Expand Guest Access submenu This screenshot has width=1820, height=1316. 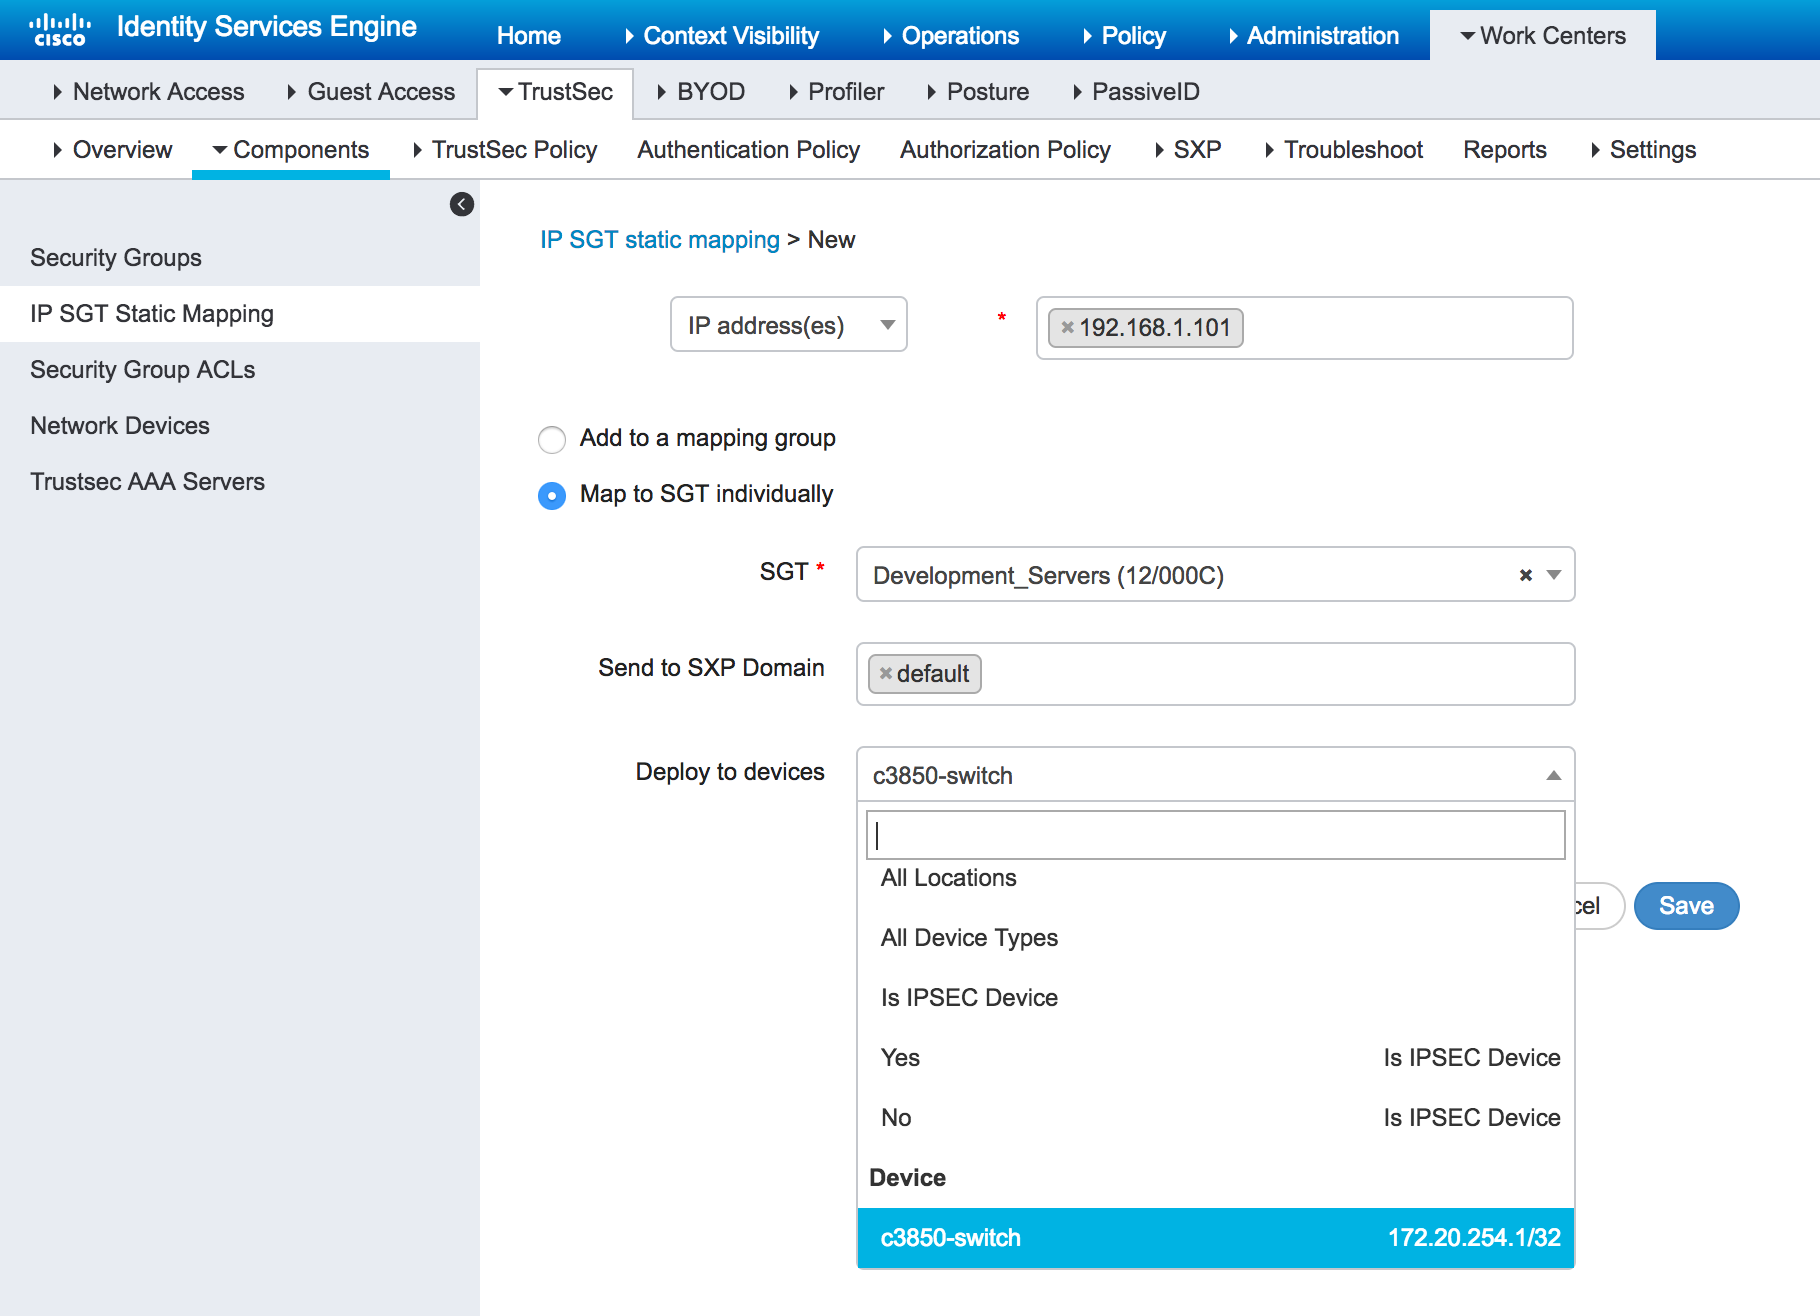pyautogui.click(x=370, y=92)
